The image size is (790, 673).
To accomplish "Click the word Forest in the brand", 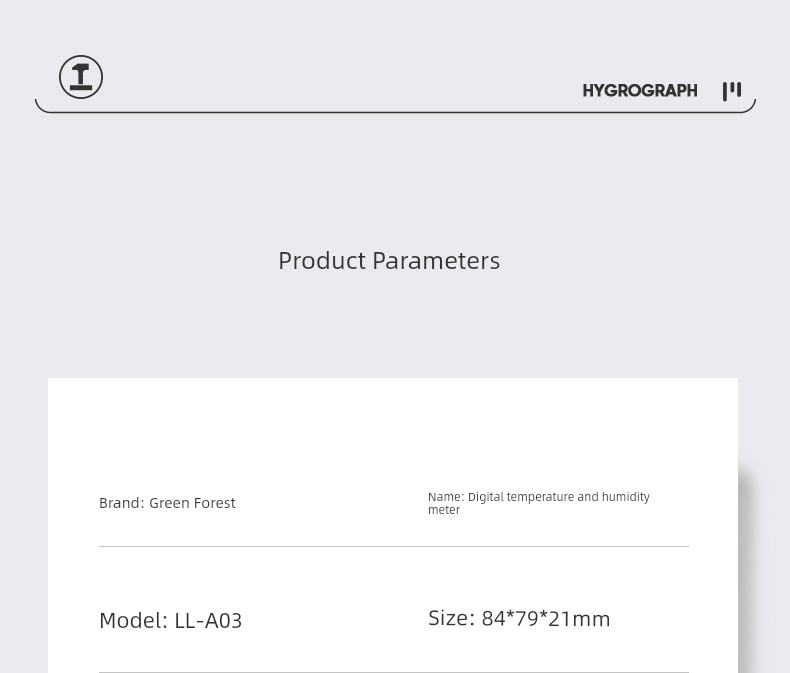I will point(214,503).
